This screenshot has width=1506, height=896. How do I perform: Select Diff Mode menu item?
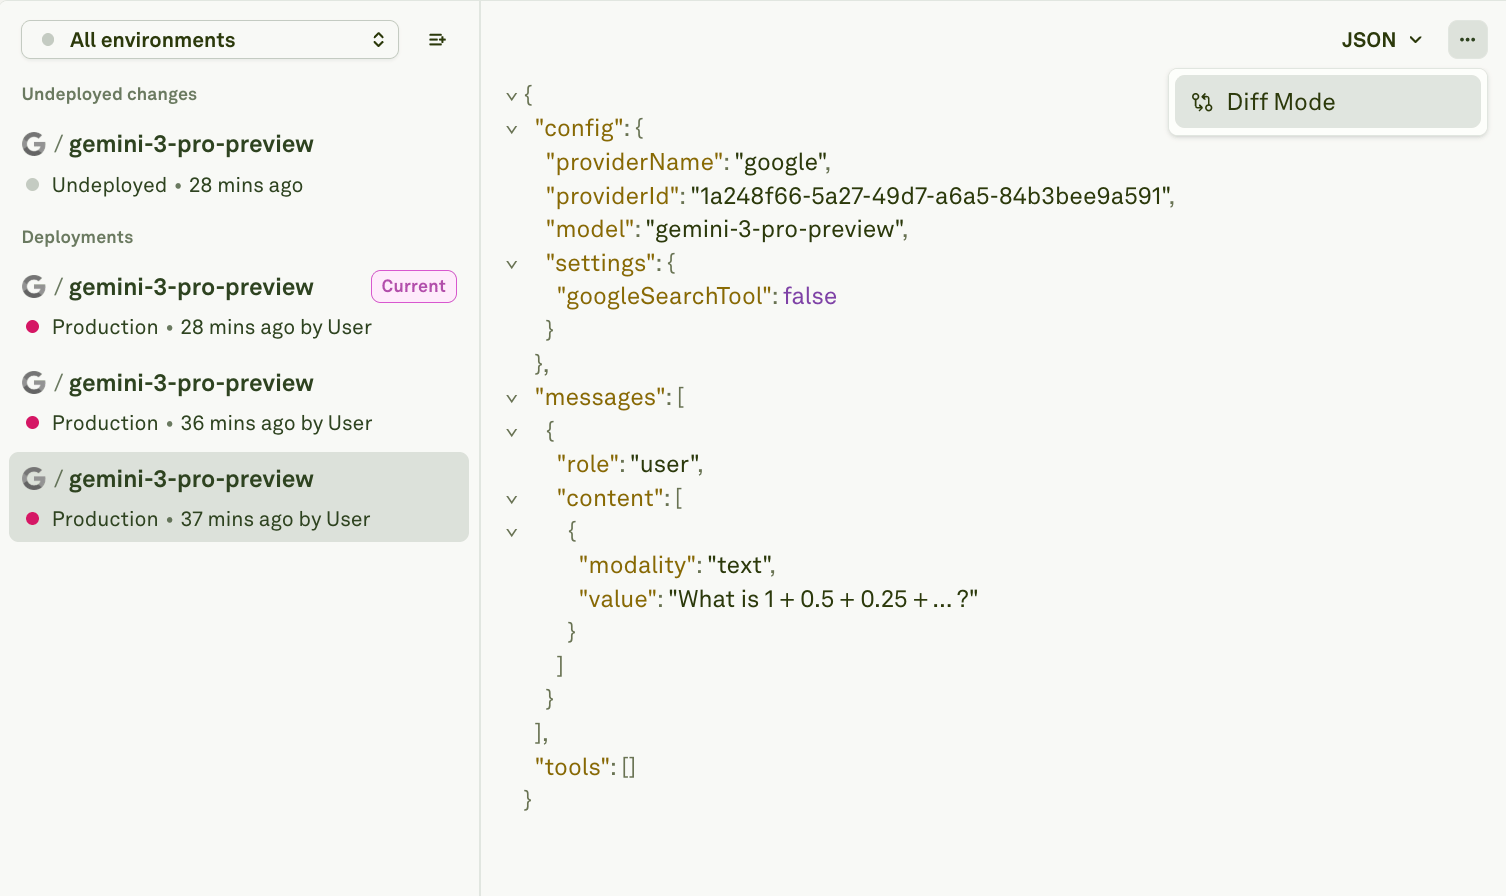tap(1328, 102)
